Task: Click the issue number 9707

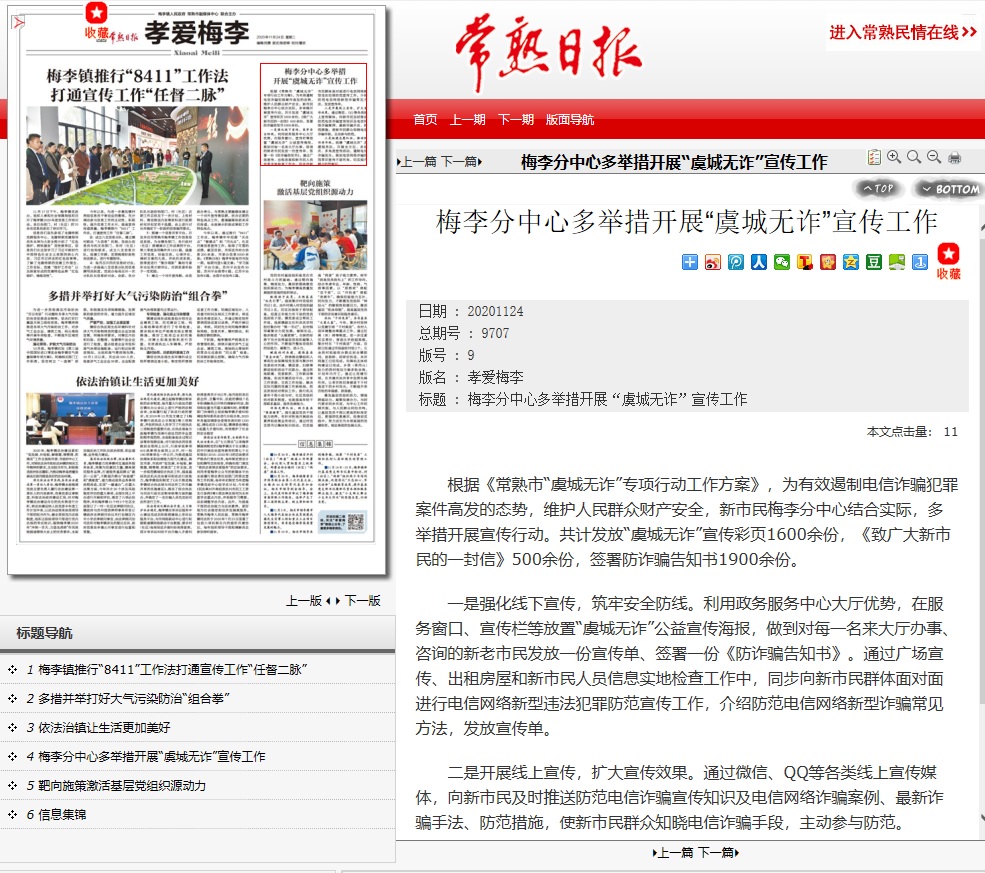Action: point(495,333)
